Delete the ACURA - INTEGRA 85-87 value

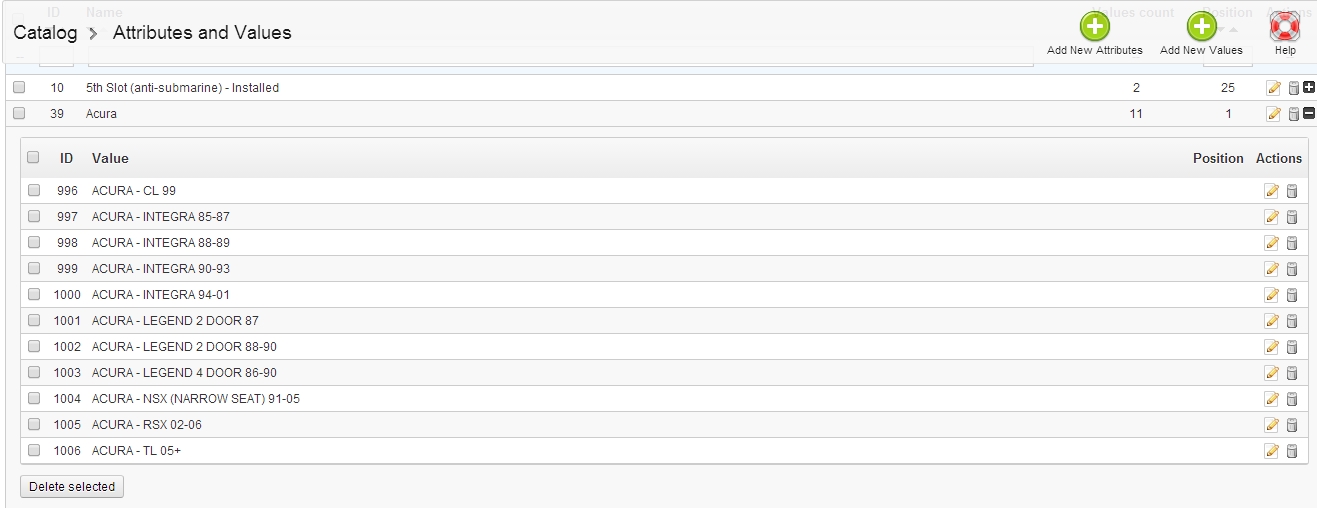click(x=1291, y=217)
